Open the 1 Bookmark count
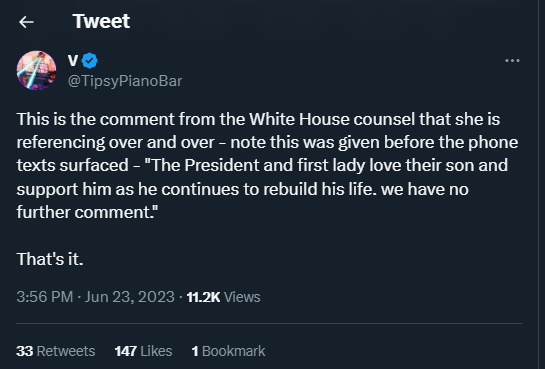The image size is (545, 369). 228,351
